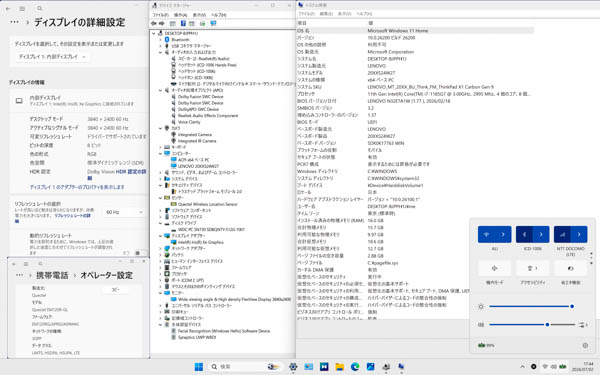The width and height of the screenshot is (600, 375).
Task: Open display adapter properties link
Action: click(x=77, y=187)
